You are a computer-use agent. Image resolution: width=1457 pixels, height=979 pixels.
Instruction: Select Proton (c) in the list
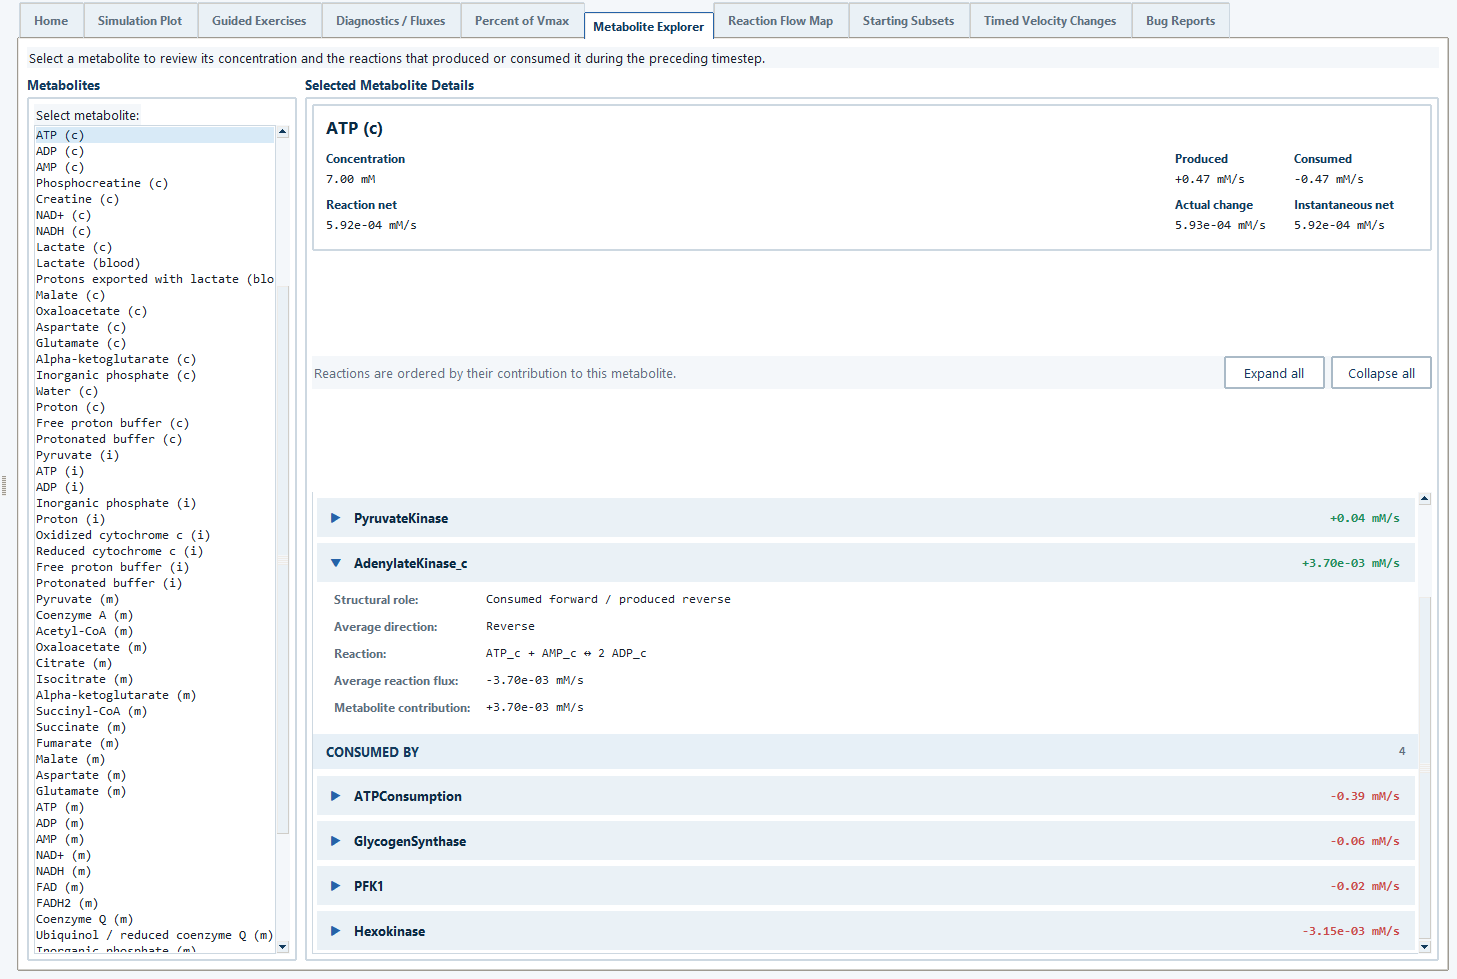click(154, 407)
